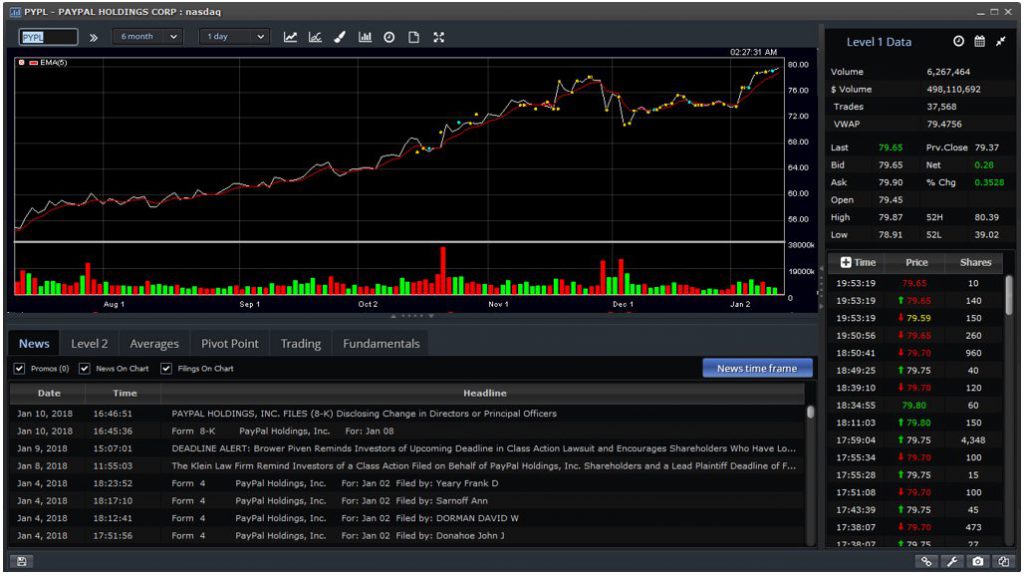
Task: Switch to the Trading tab
Action: [x=300, y=344]
